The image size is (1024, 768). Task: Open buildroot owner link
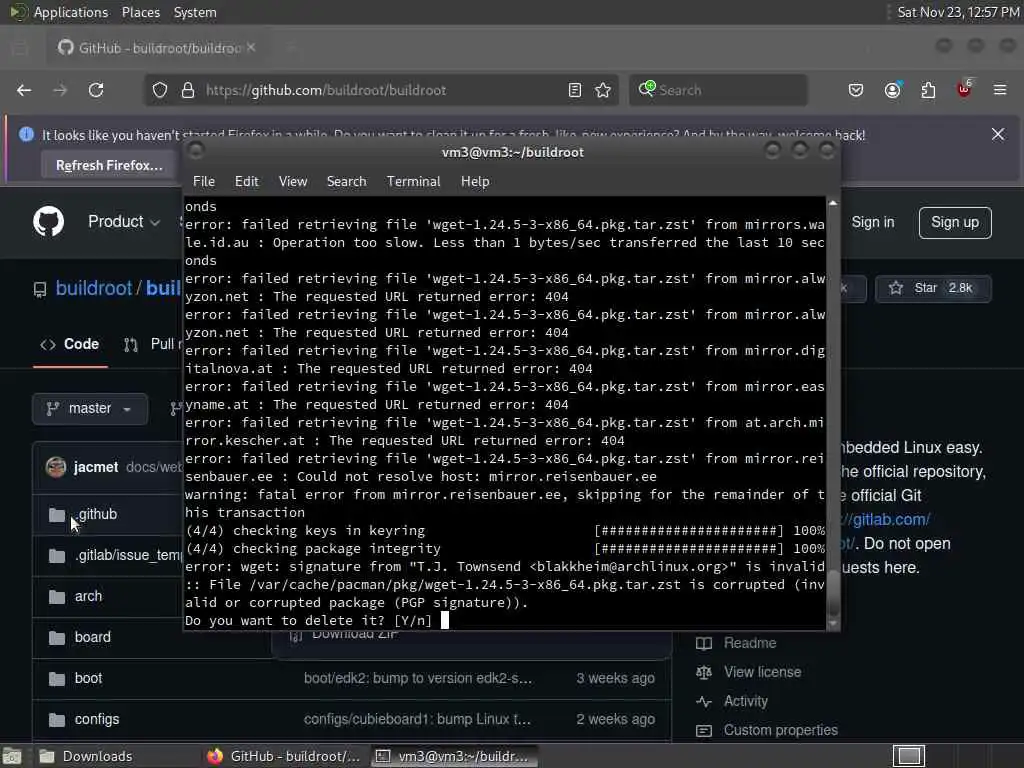coord(93,288)
